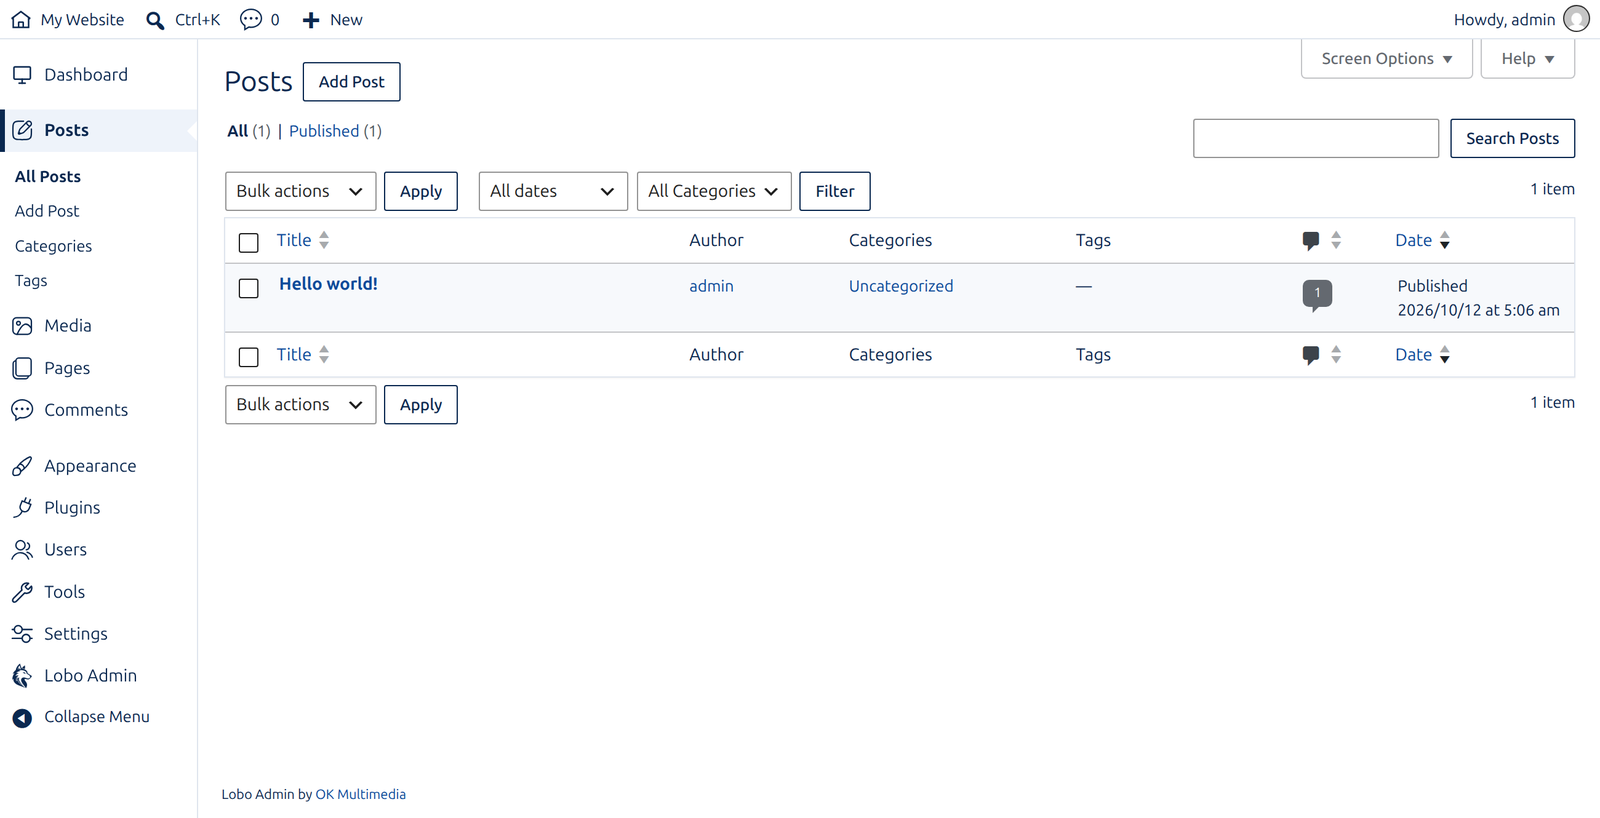Image resolution: width=1600 pixels, height=818 pixels.
Task: Sort by Date in the top header
Action: [1422, 240]
